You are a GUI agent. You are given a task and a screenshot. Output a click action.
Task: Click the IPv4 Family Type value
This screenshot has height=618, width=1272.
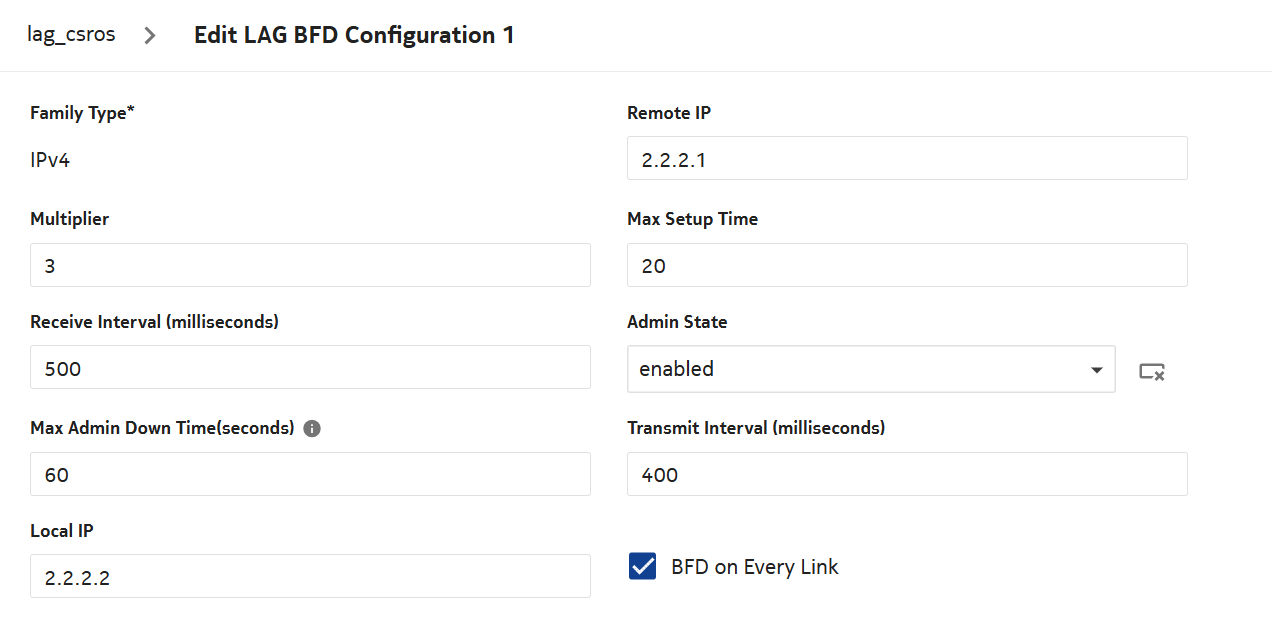50,159
